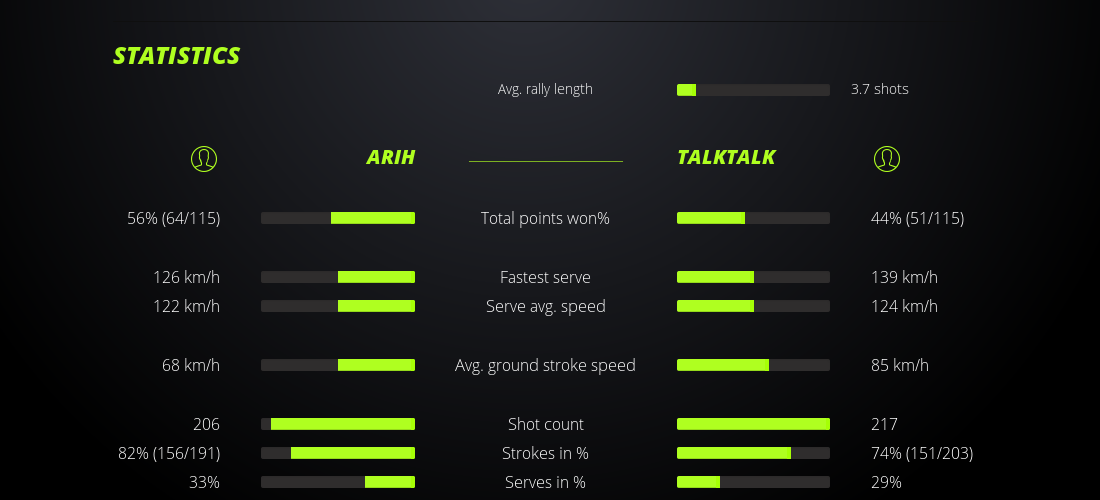1100x500 pixels.
Task: Click the STATISTICS heading
Action: [x=177, y=56]
